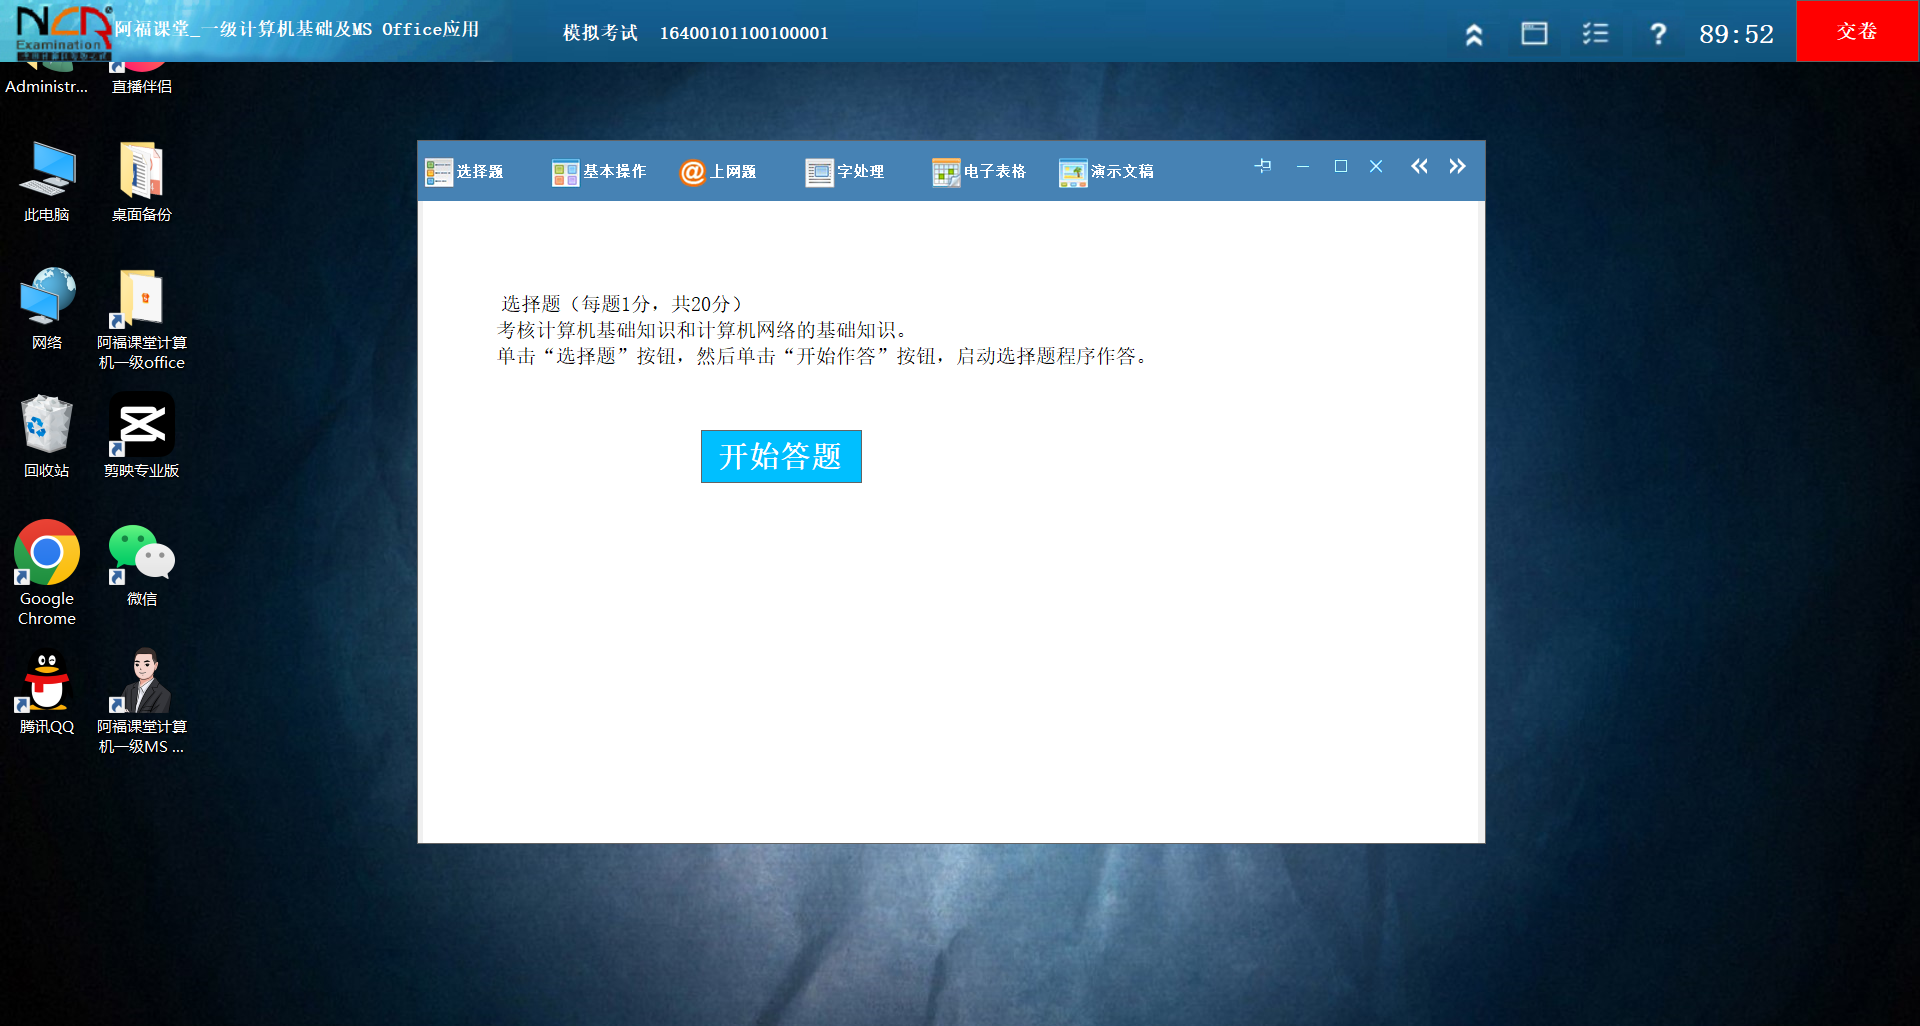Open the 选择题 section icon

[x=439, y=171]
